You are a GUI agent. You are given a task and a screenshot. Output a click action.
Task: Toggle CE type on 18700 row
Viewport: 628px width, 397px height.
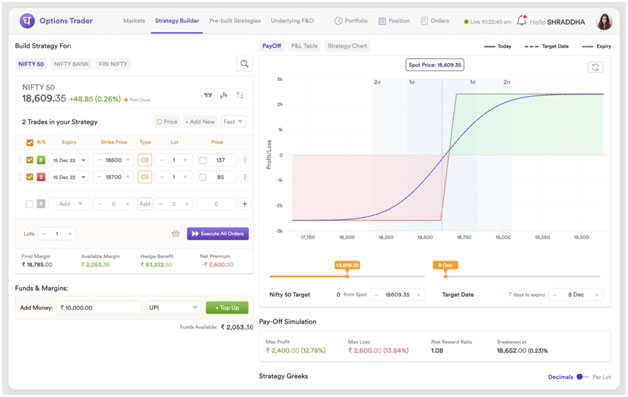(145, 177)
